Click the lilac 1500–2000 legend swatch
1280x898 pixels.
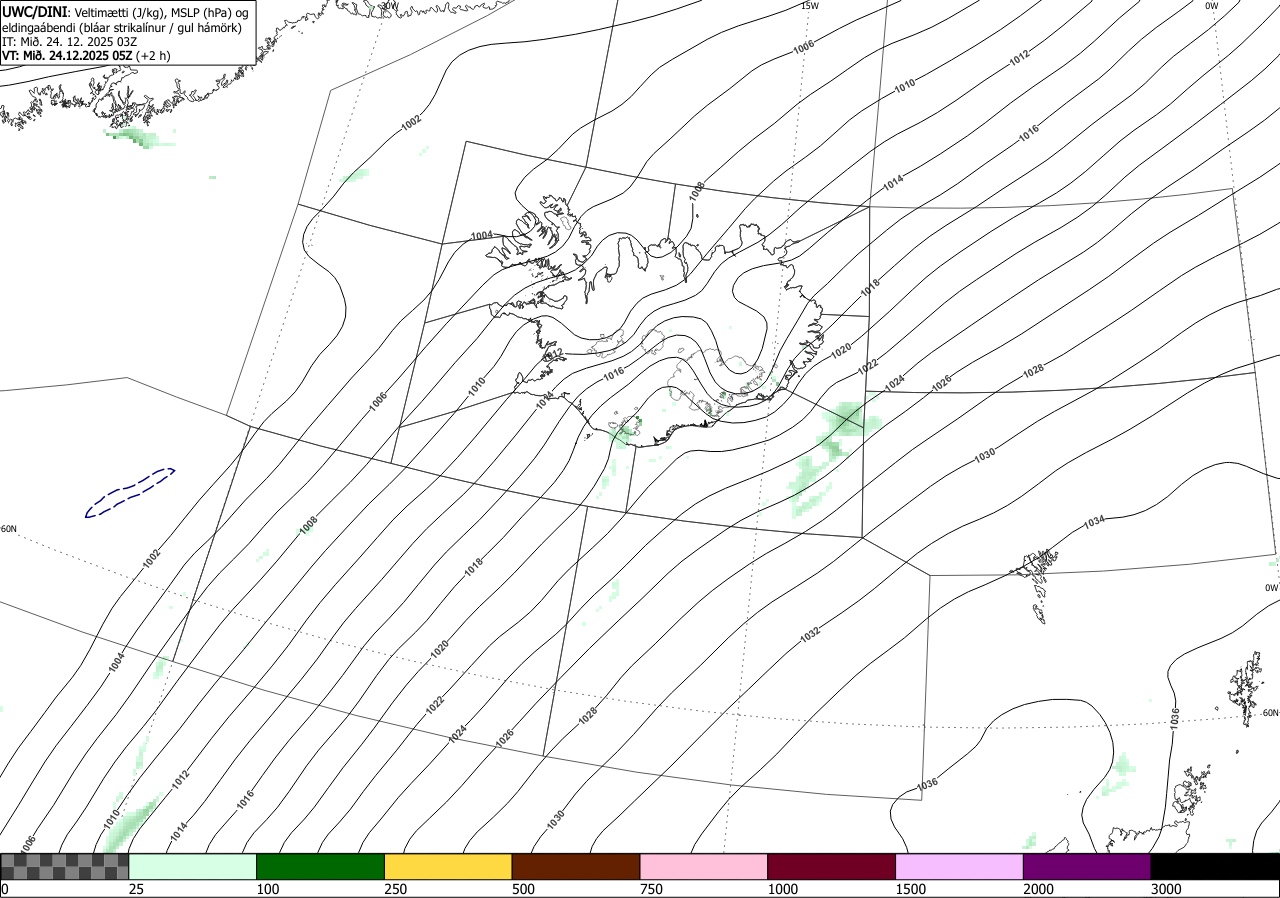pos(959,866)
